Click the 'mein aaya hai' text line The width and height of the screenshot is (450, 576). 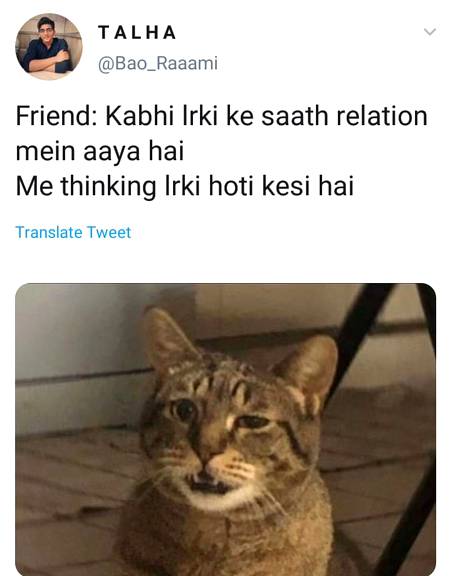100,151
